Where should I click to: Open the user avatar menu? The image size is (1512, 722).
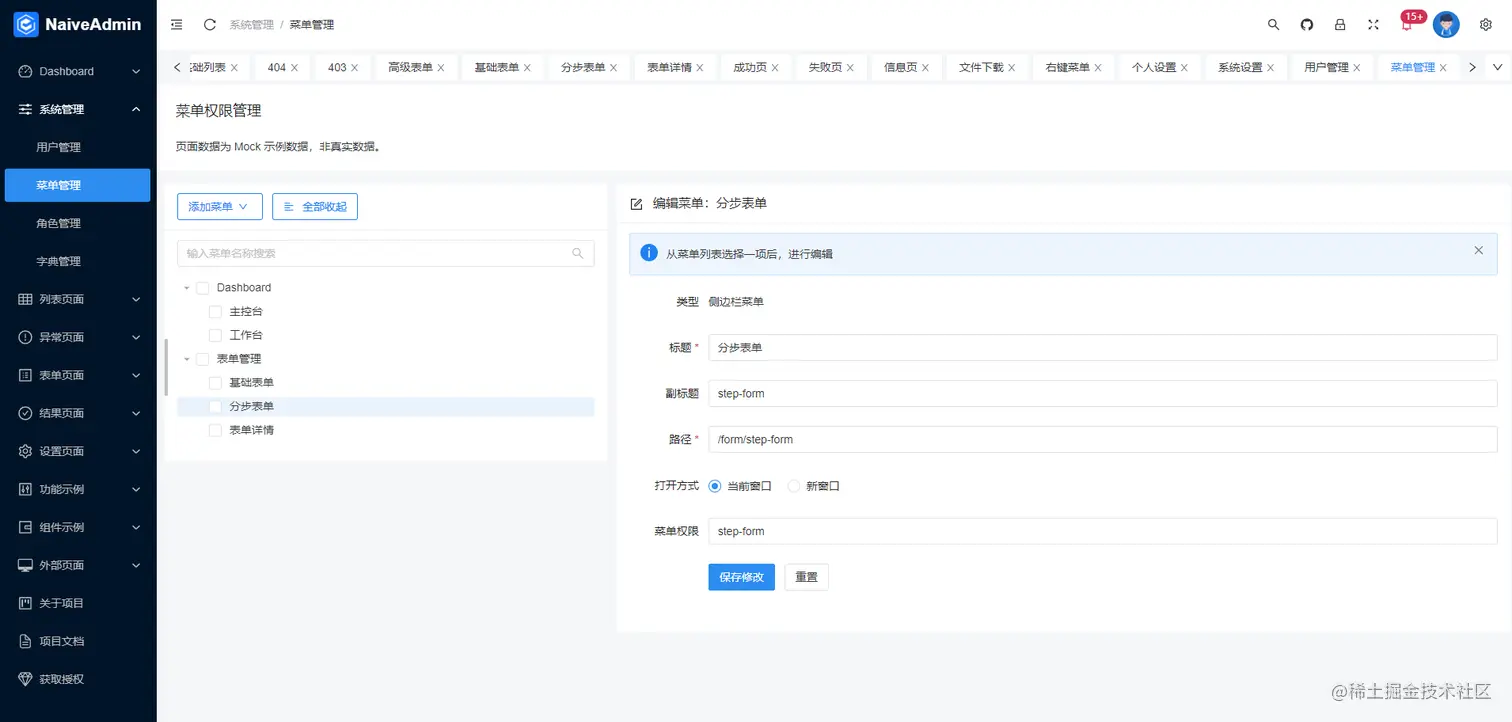pyautogui.click(x=1446, y=24)
